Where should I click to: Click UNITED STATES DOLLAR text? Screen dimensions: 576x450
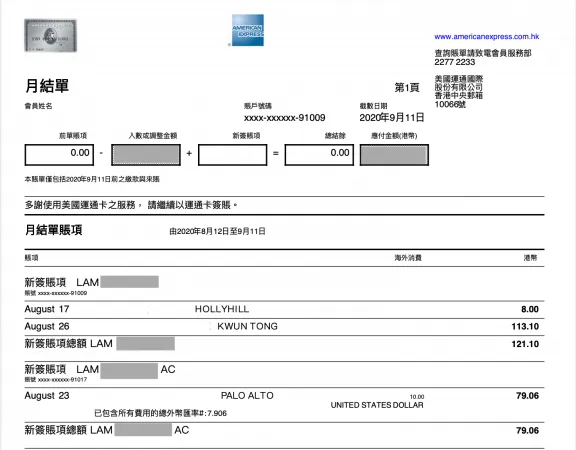click(377, 405)
